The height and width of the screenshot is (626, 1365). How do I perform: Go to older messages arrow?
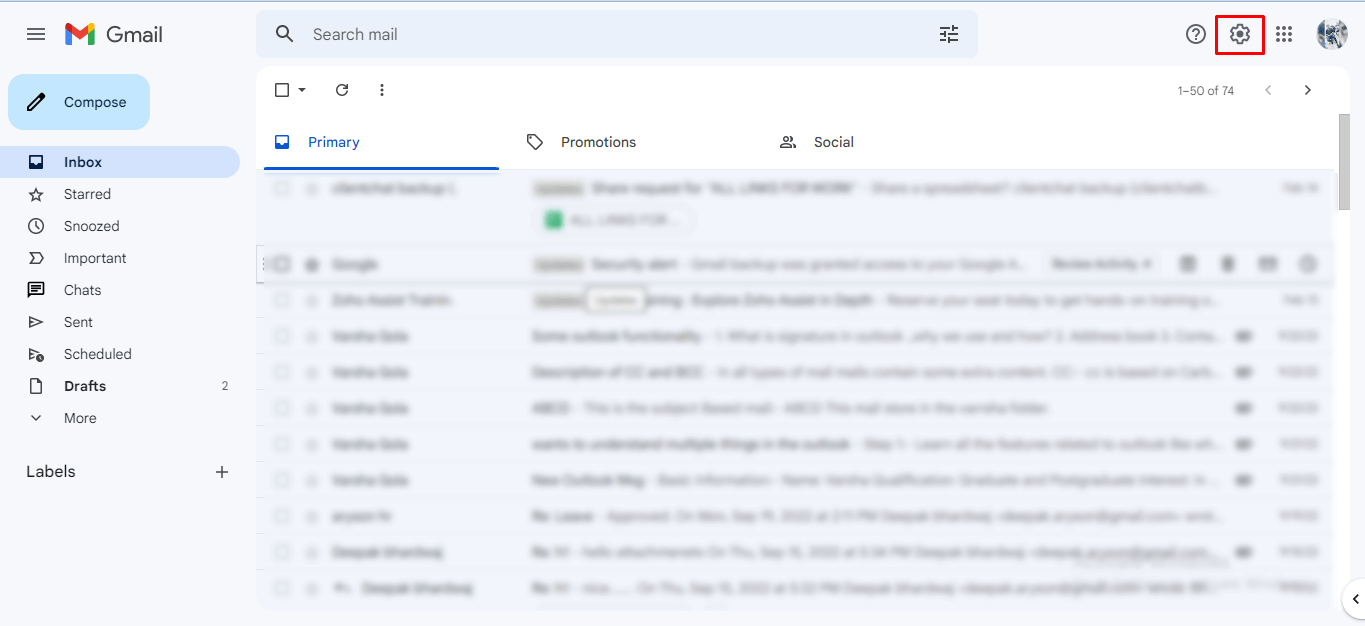(x=1307, y=90)
